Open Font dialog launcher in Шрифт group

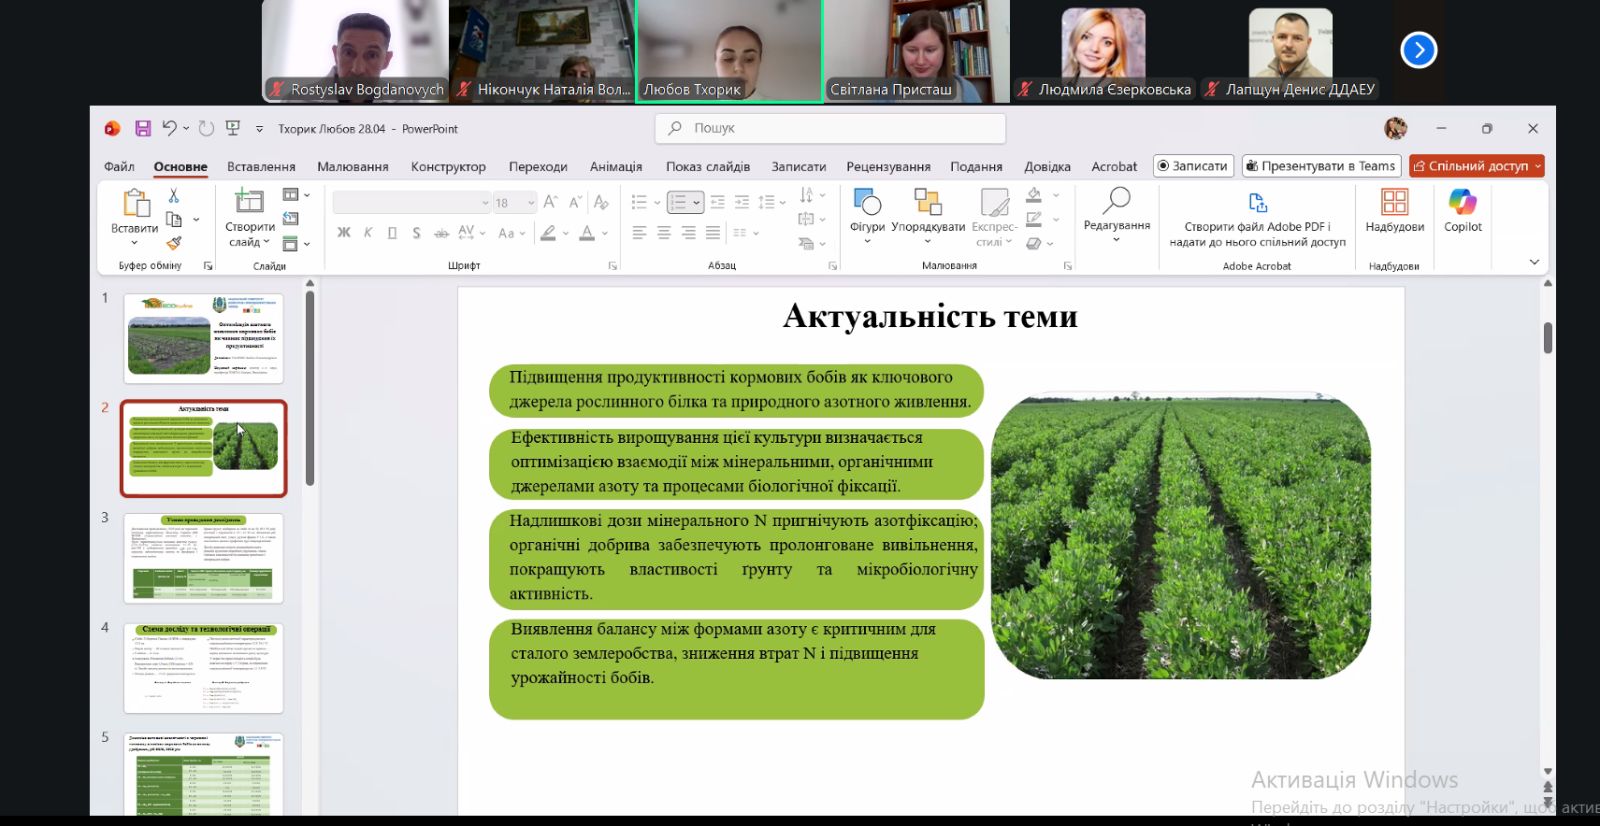612,266
